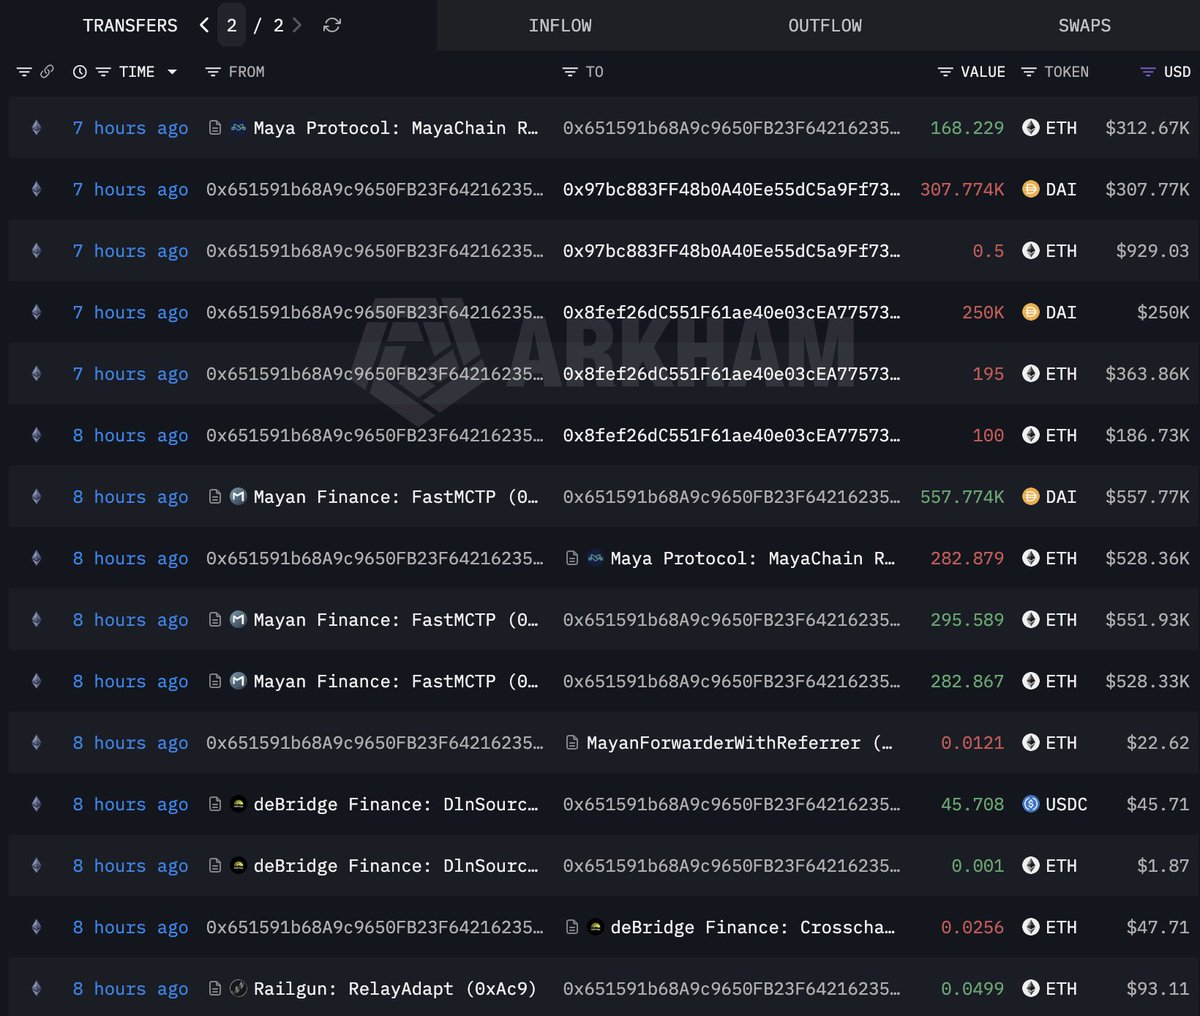1200x1016 pixels.
Task: Switch to the INFLOW tab
Action: (x=560, y=25)
